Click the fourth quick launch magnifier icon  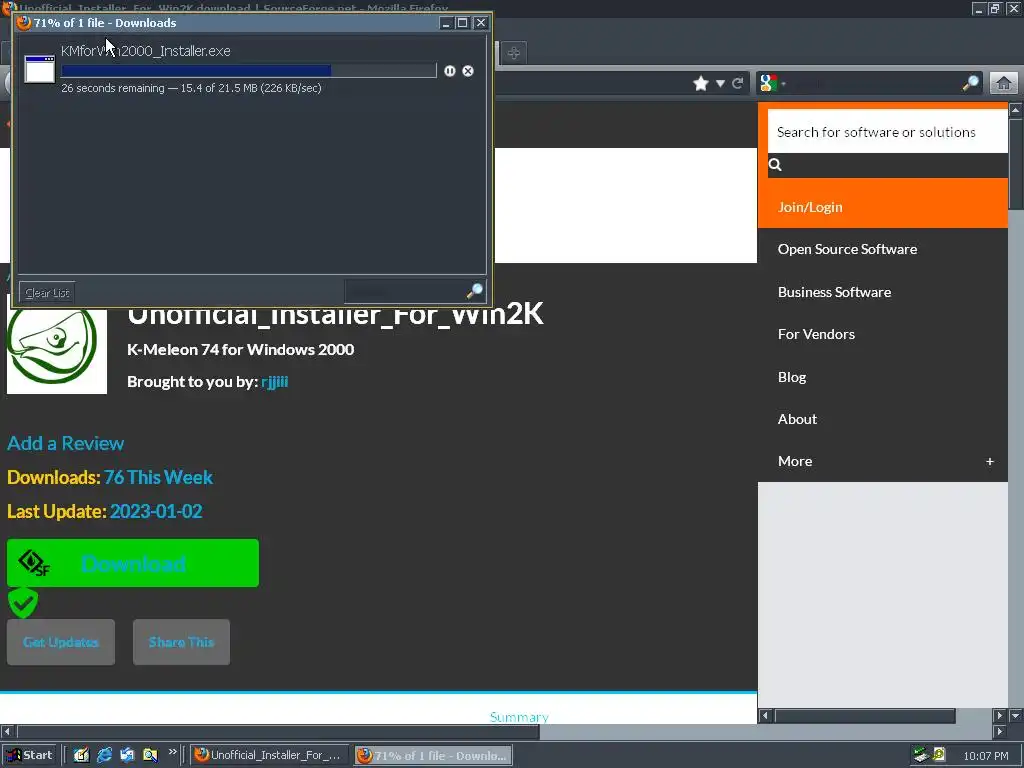[x=150, y=755]
